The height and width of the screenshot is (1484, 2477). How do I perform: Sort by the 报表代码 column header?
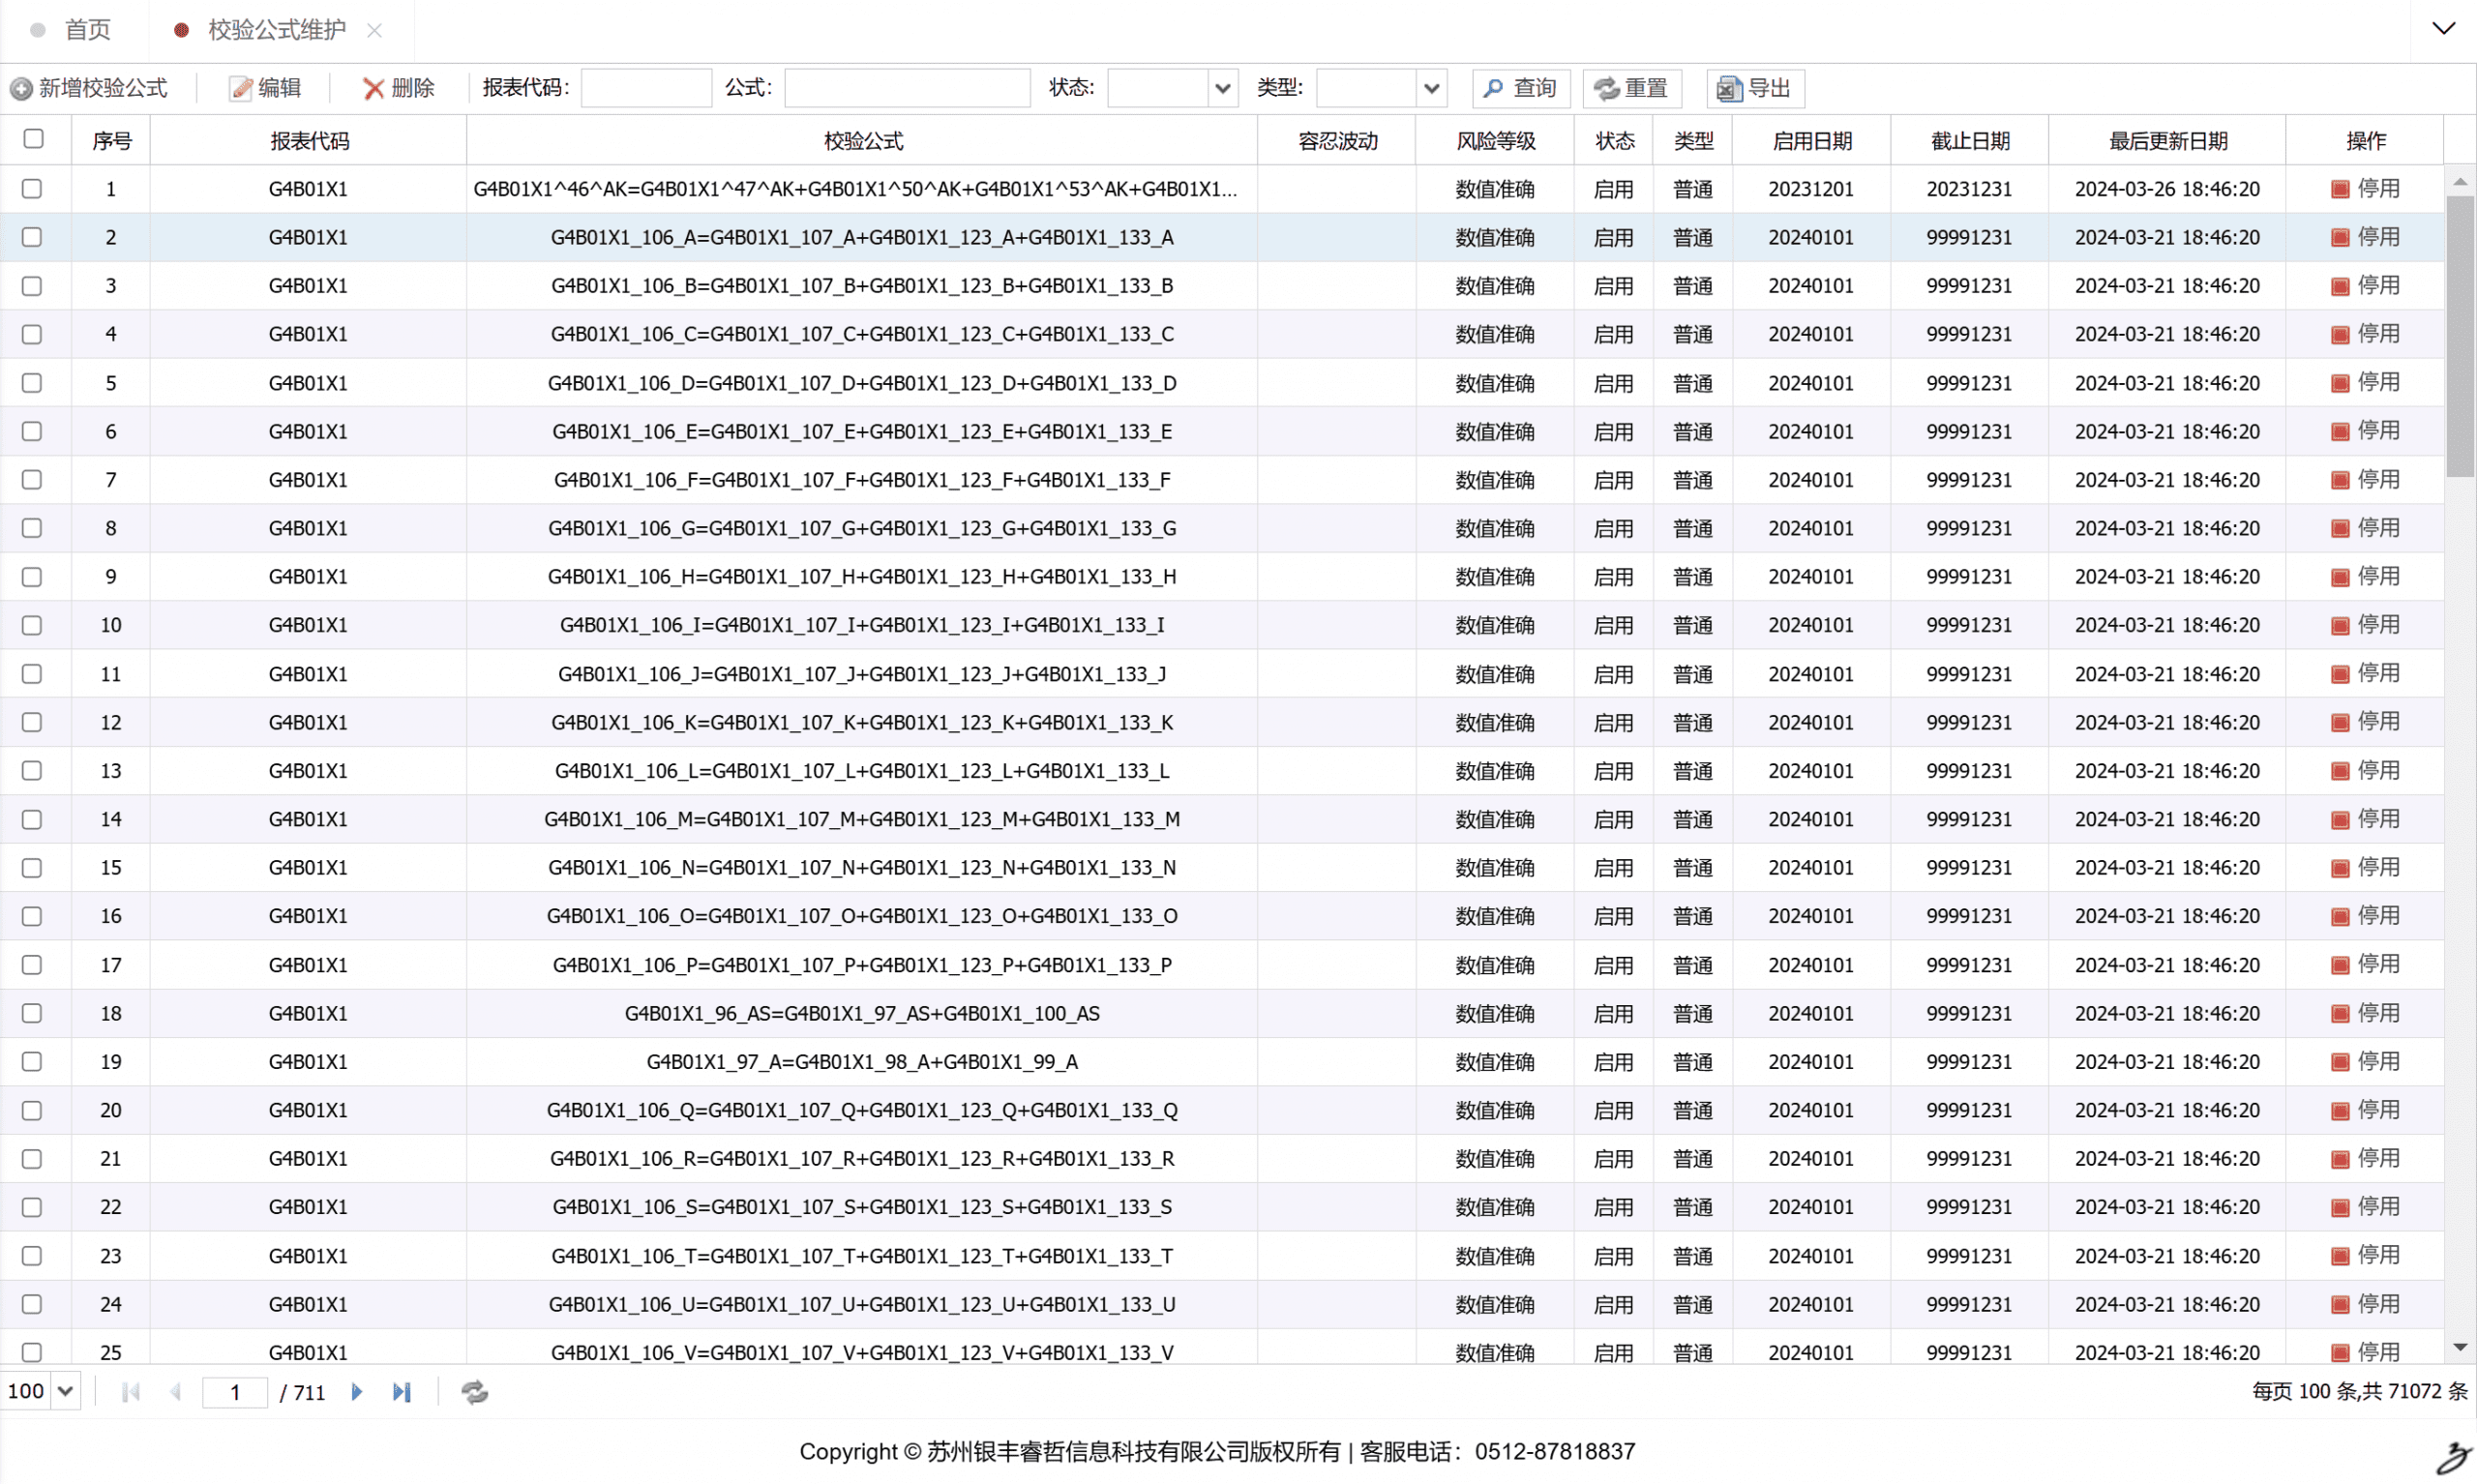(x=309, y=141)
